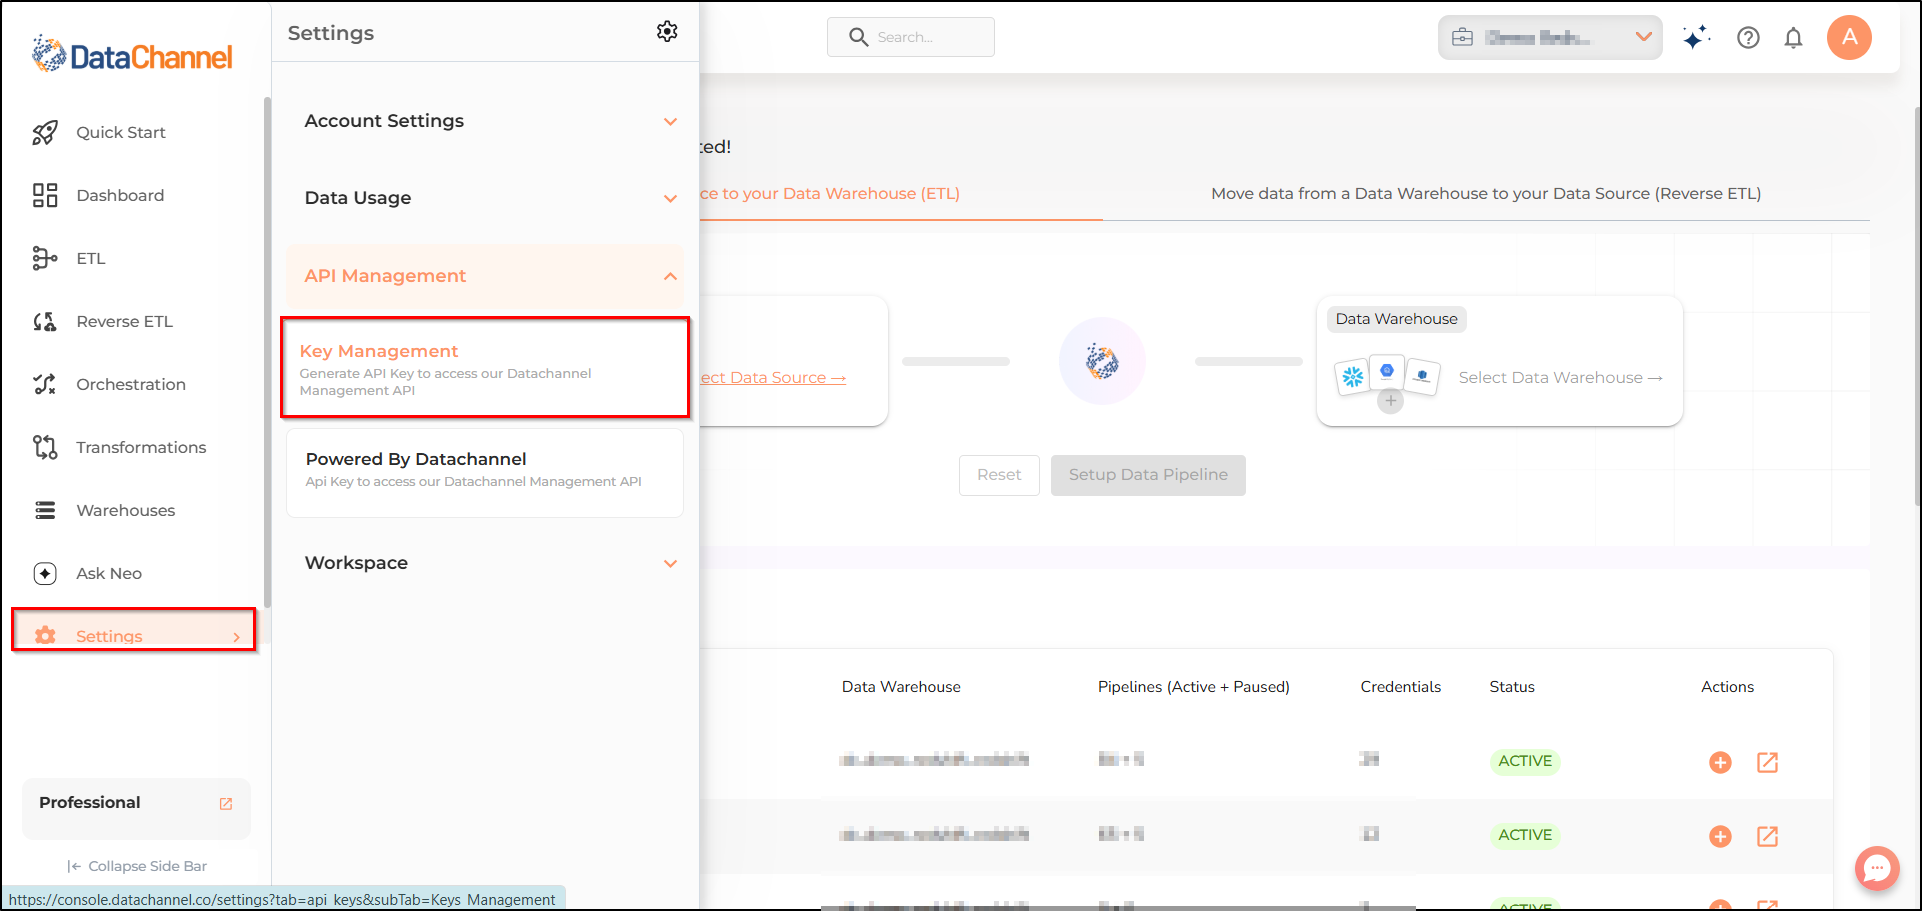
Task: Open the Transformations icon
Action: (45, 447)
